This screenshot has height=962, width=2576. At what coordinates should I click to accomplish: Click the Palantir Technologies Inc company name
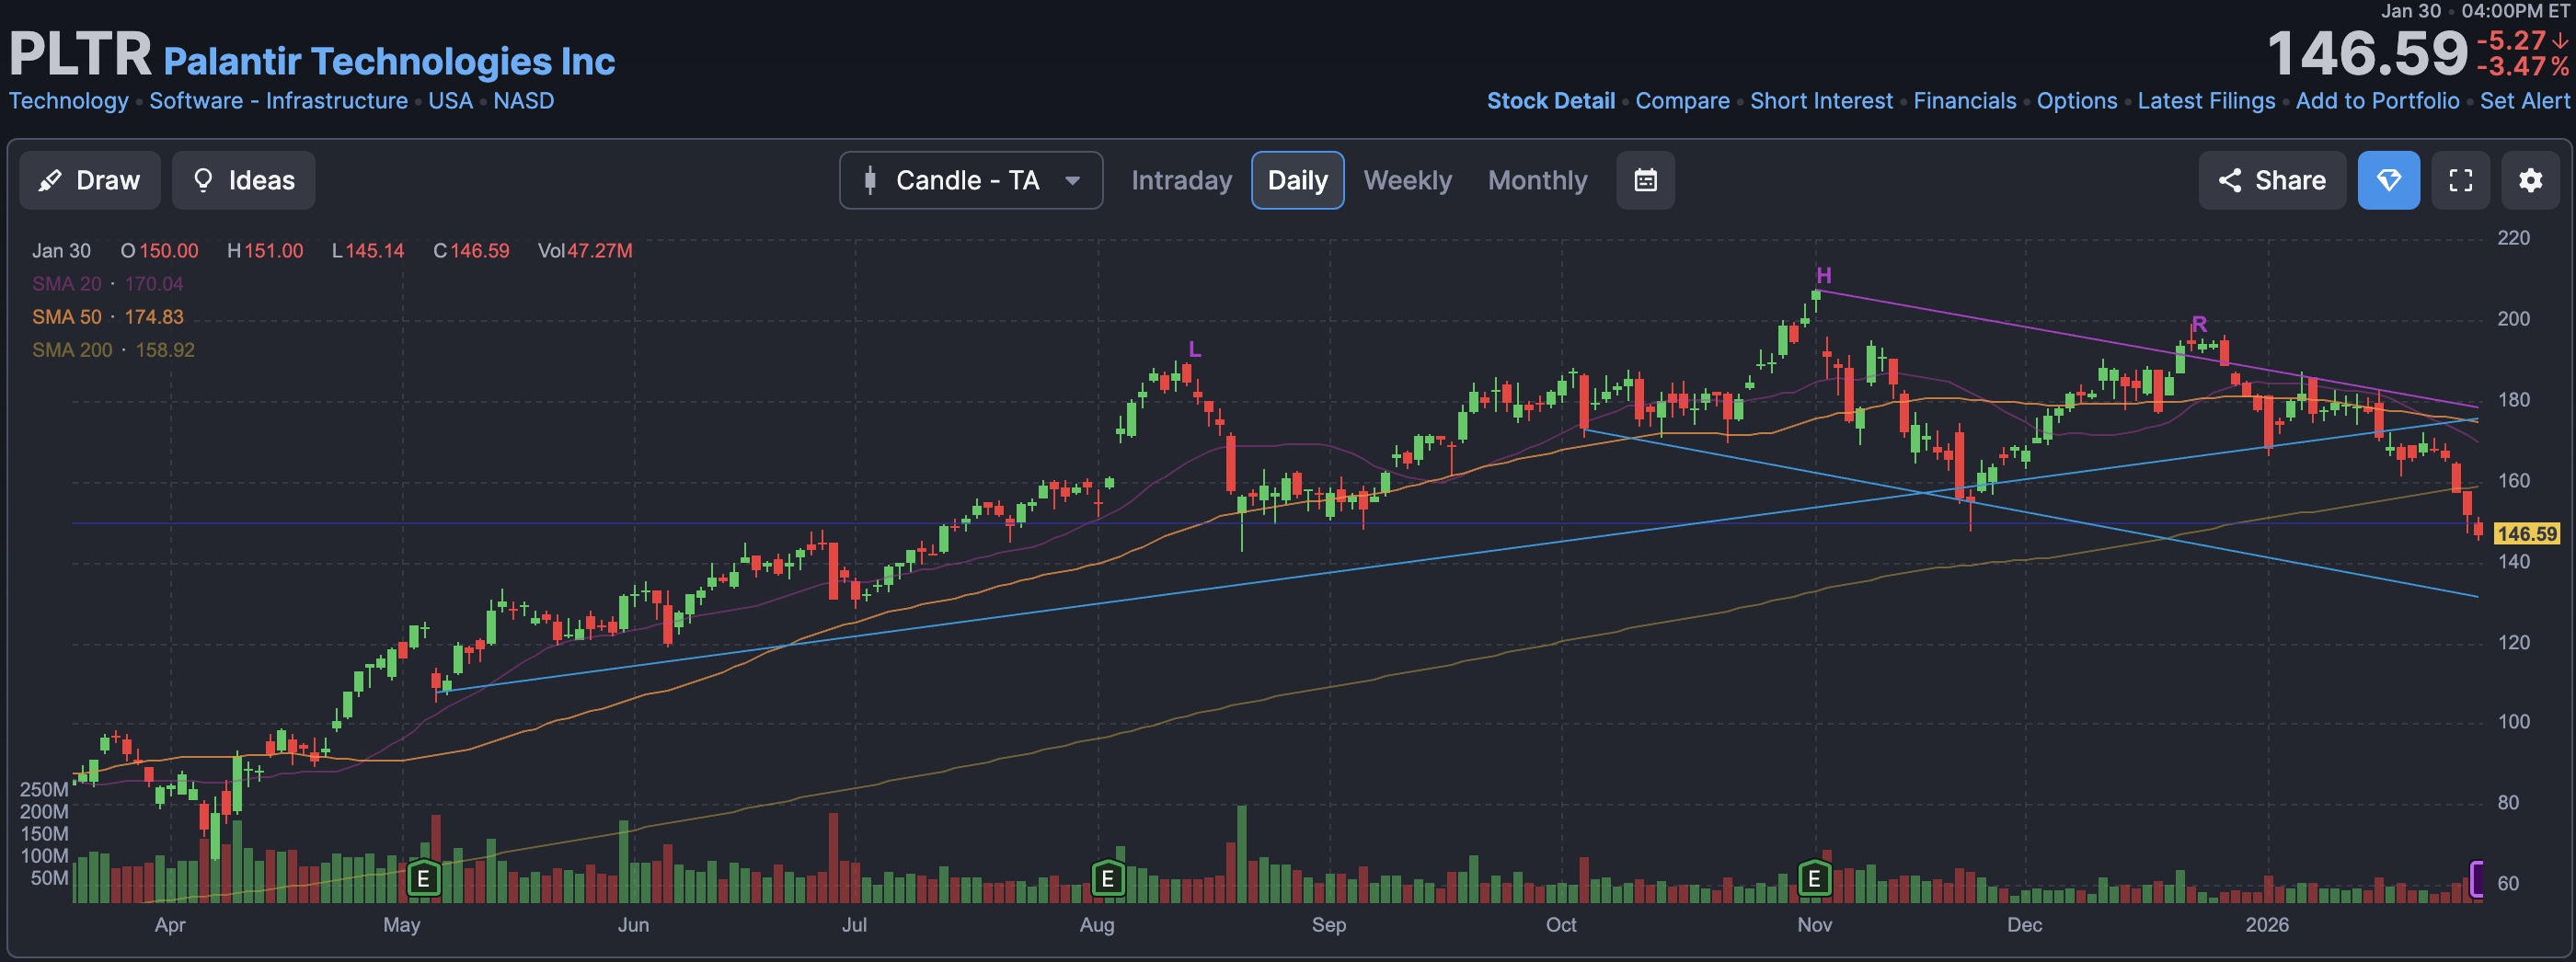(389, 61)
